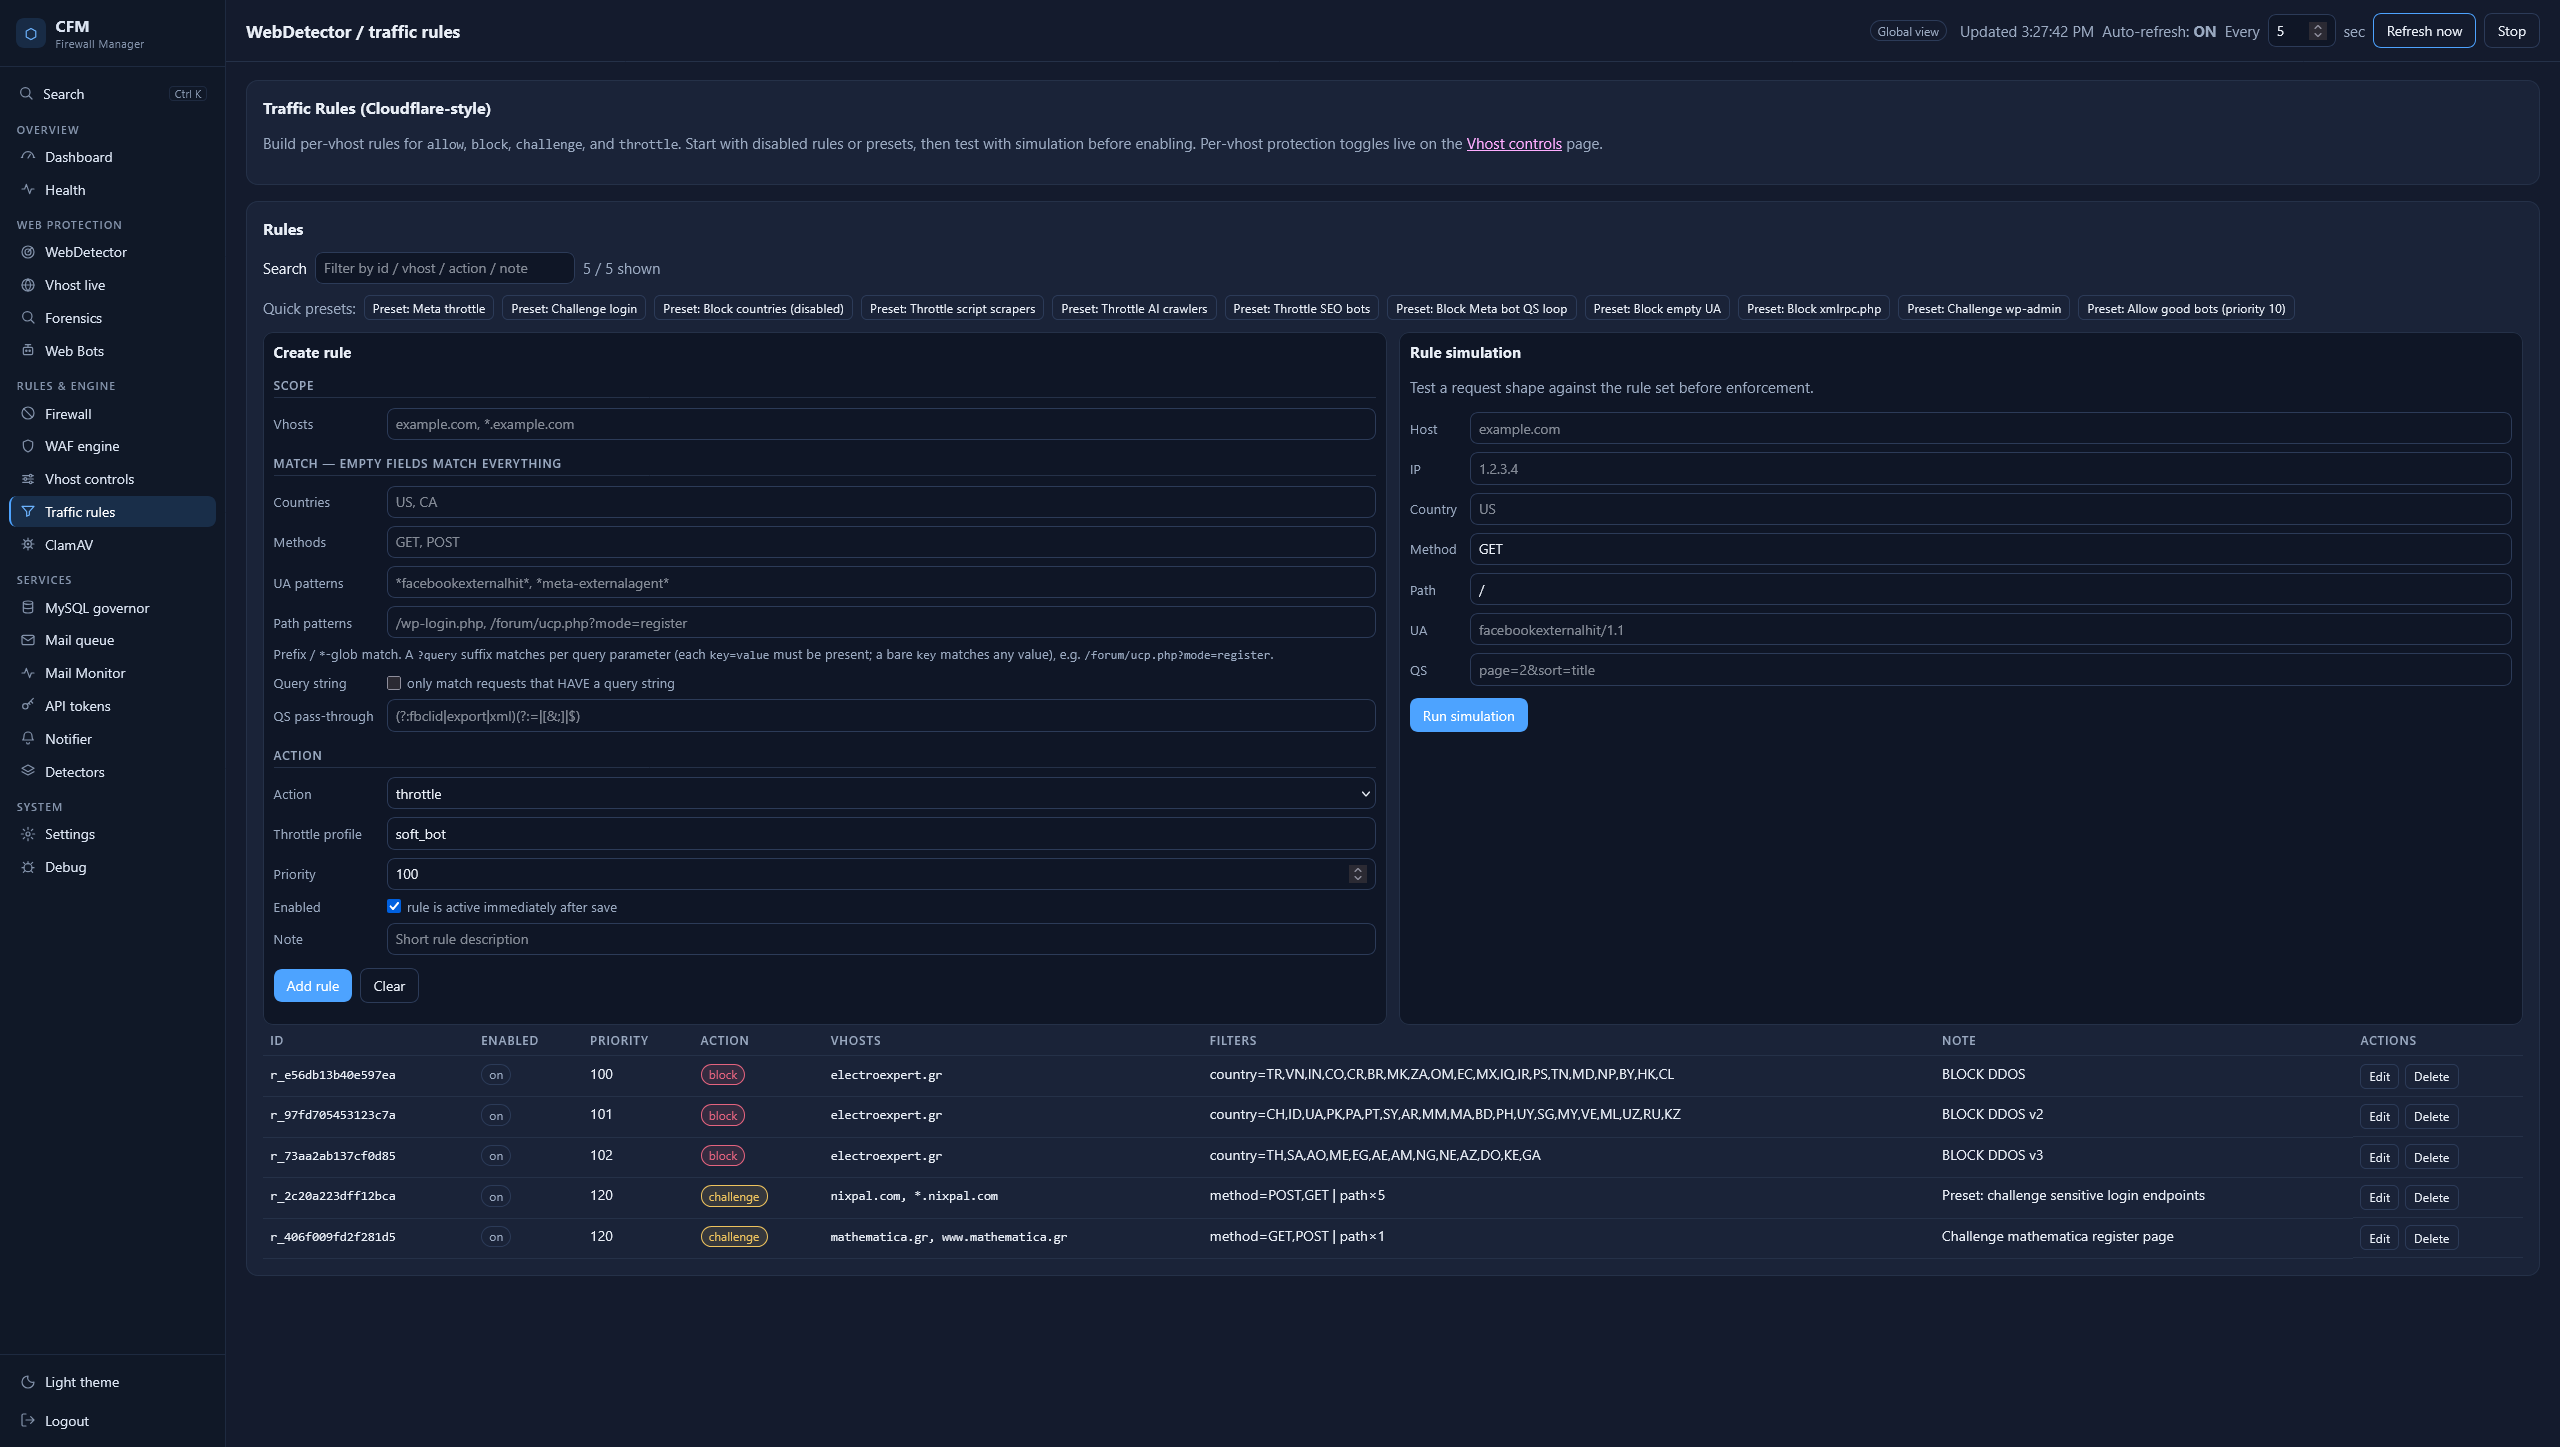Stop auto-refresh with the Stop button

pos(2511,31)
